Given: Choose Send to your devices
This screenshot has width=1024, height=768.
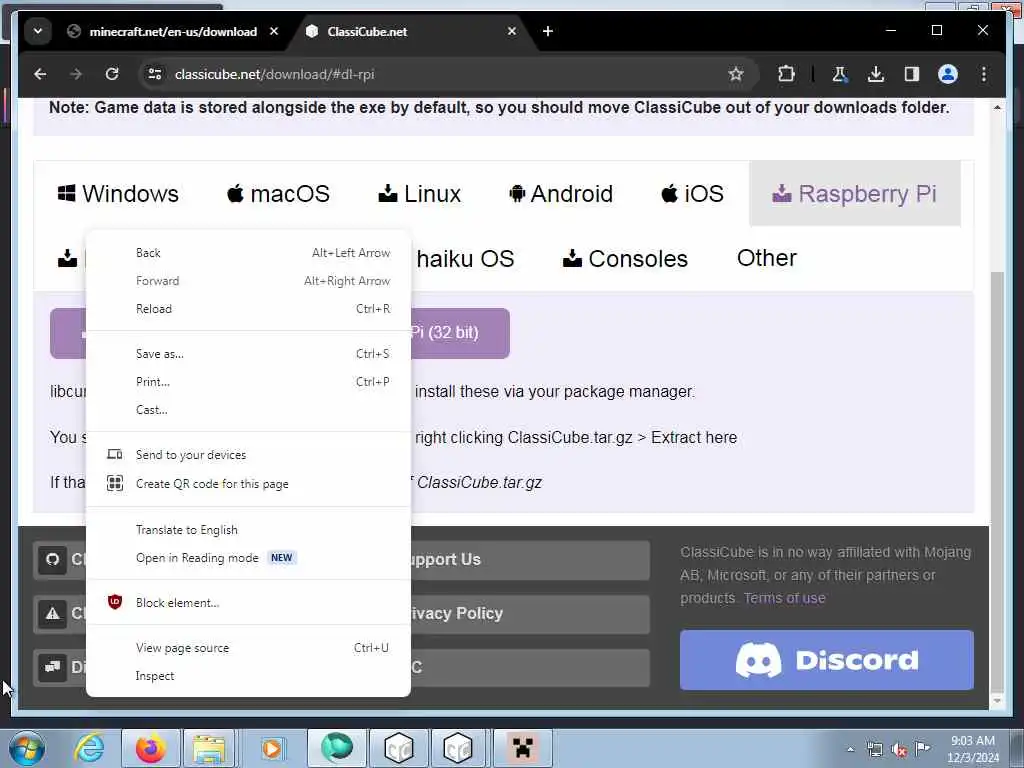Looking at the screenshot, I should point(248,455).
